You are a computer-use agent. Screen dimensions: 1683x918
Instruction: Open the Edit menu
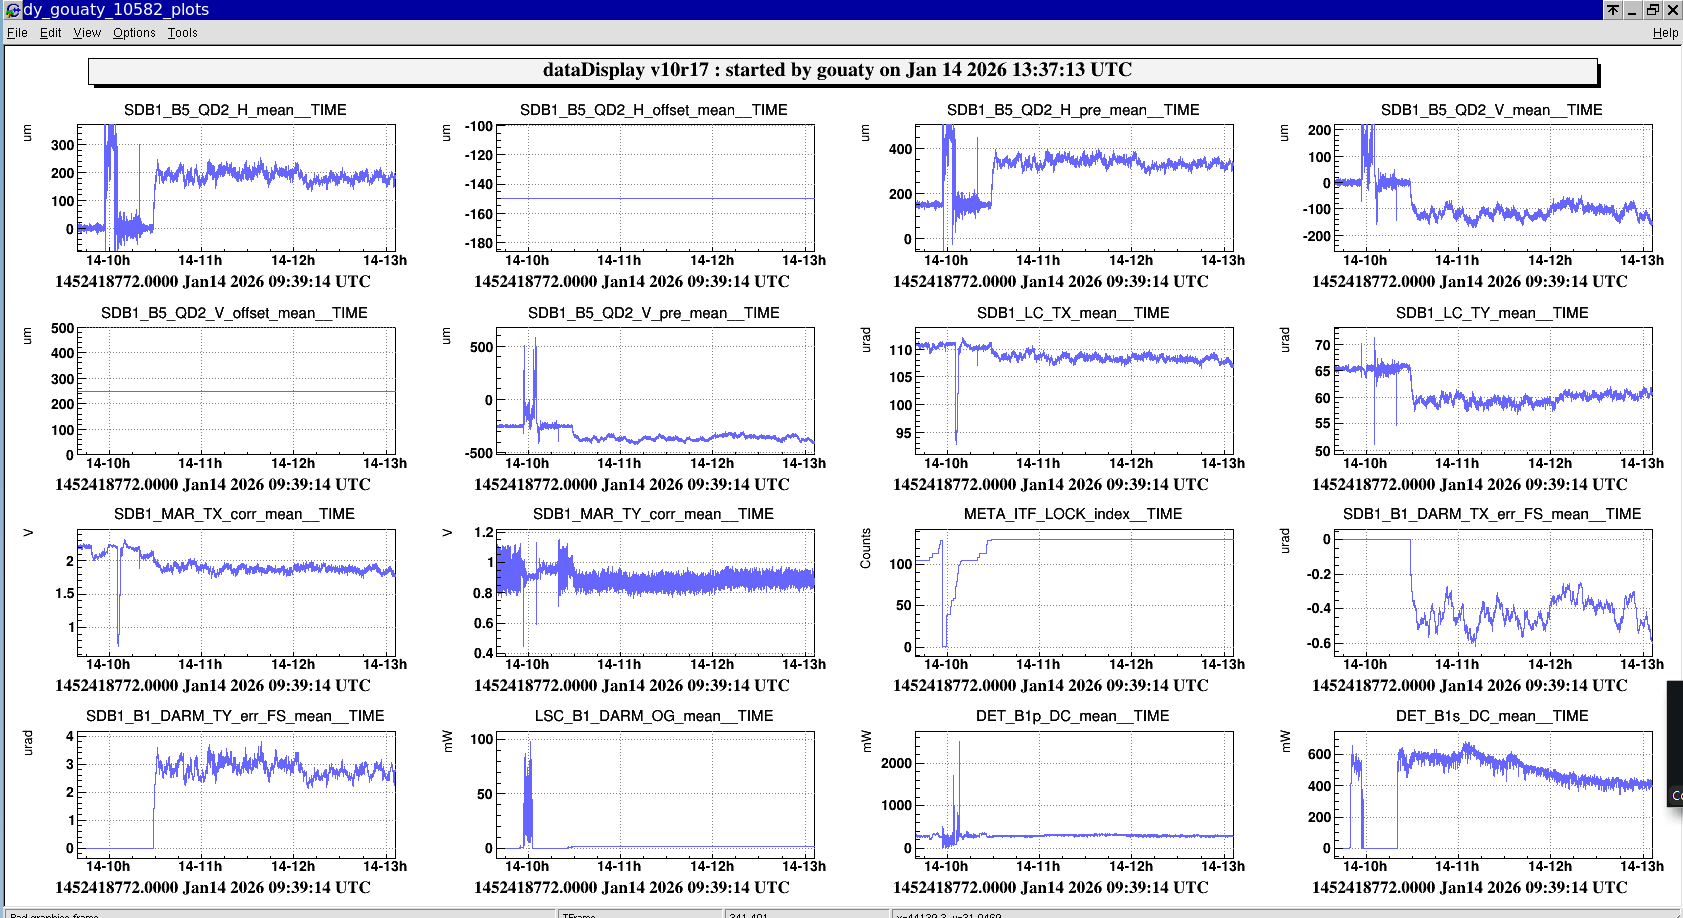[x=50, y=33]
